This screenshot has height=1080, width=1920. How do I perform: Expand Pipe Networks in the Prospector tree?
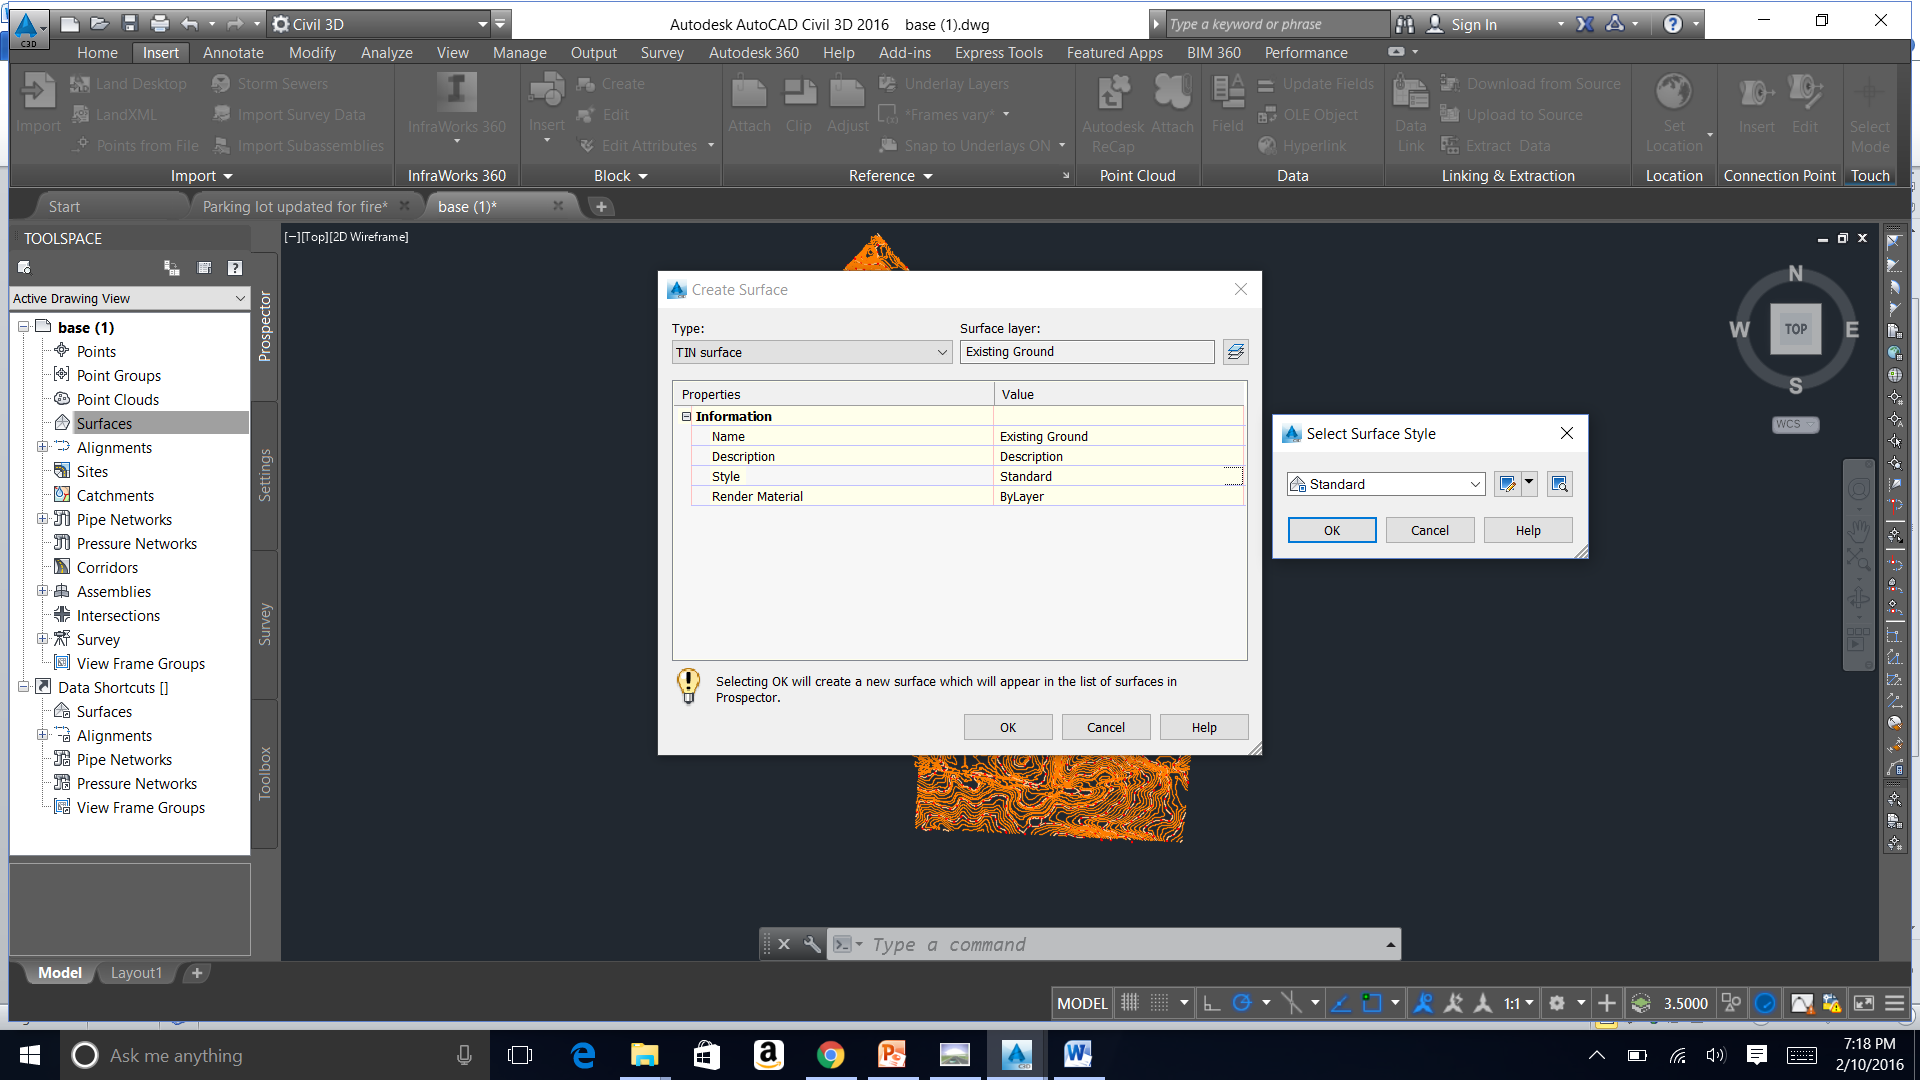pyautogui.click(x=43, y=519)
